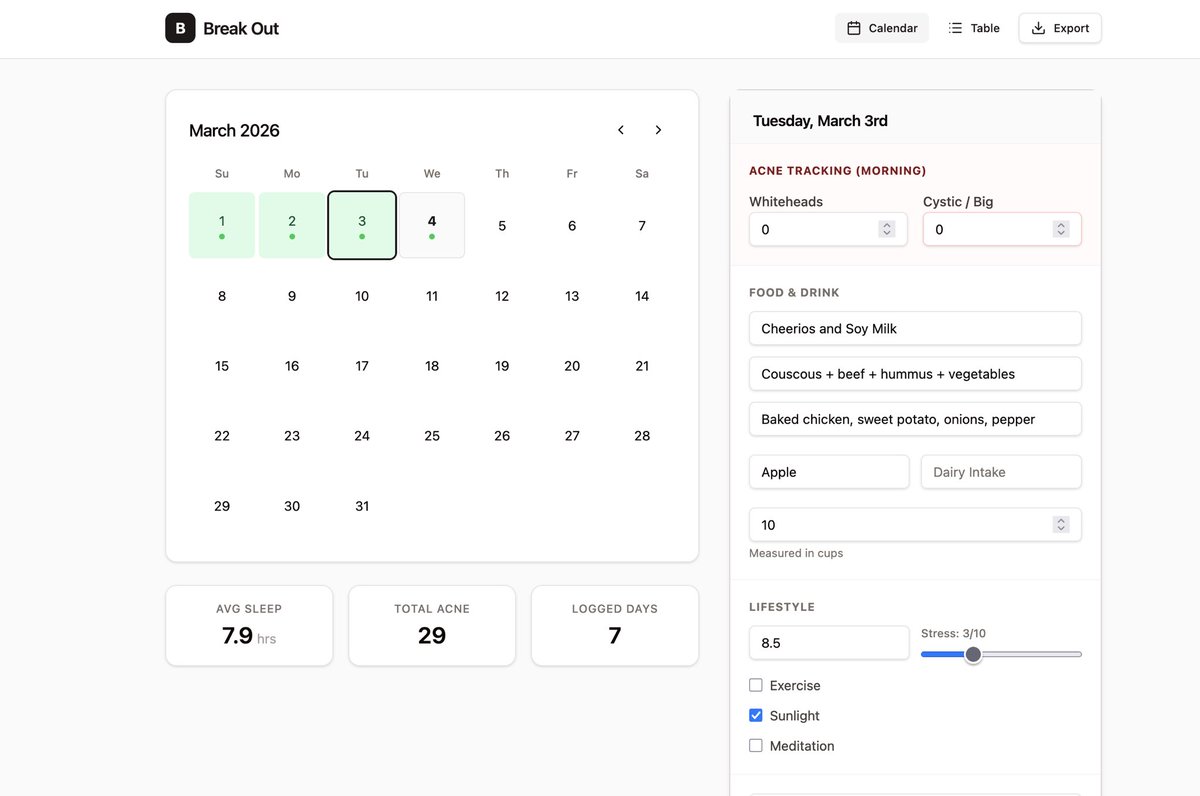The width and height of the screenshot is (1200, 796).
Task: Select March 4 on the calendar
Action: (x=432, y=225)
